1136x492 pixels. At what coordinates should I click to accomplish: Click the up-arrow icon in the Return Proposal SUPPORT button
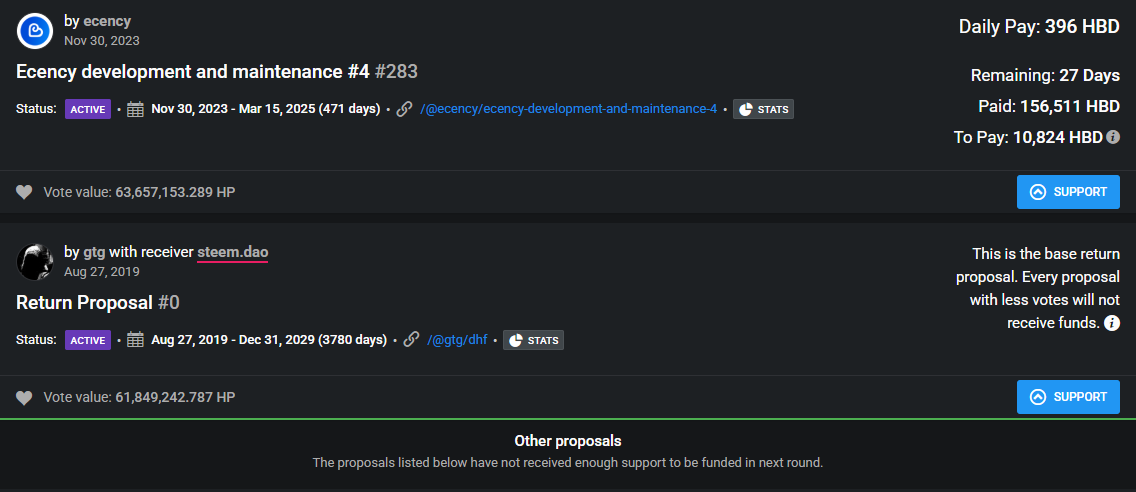(1037, 397)
